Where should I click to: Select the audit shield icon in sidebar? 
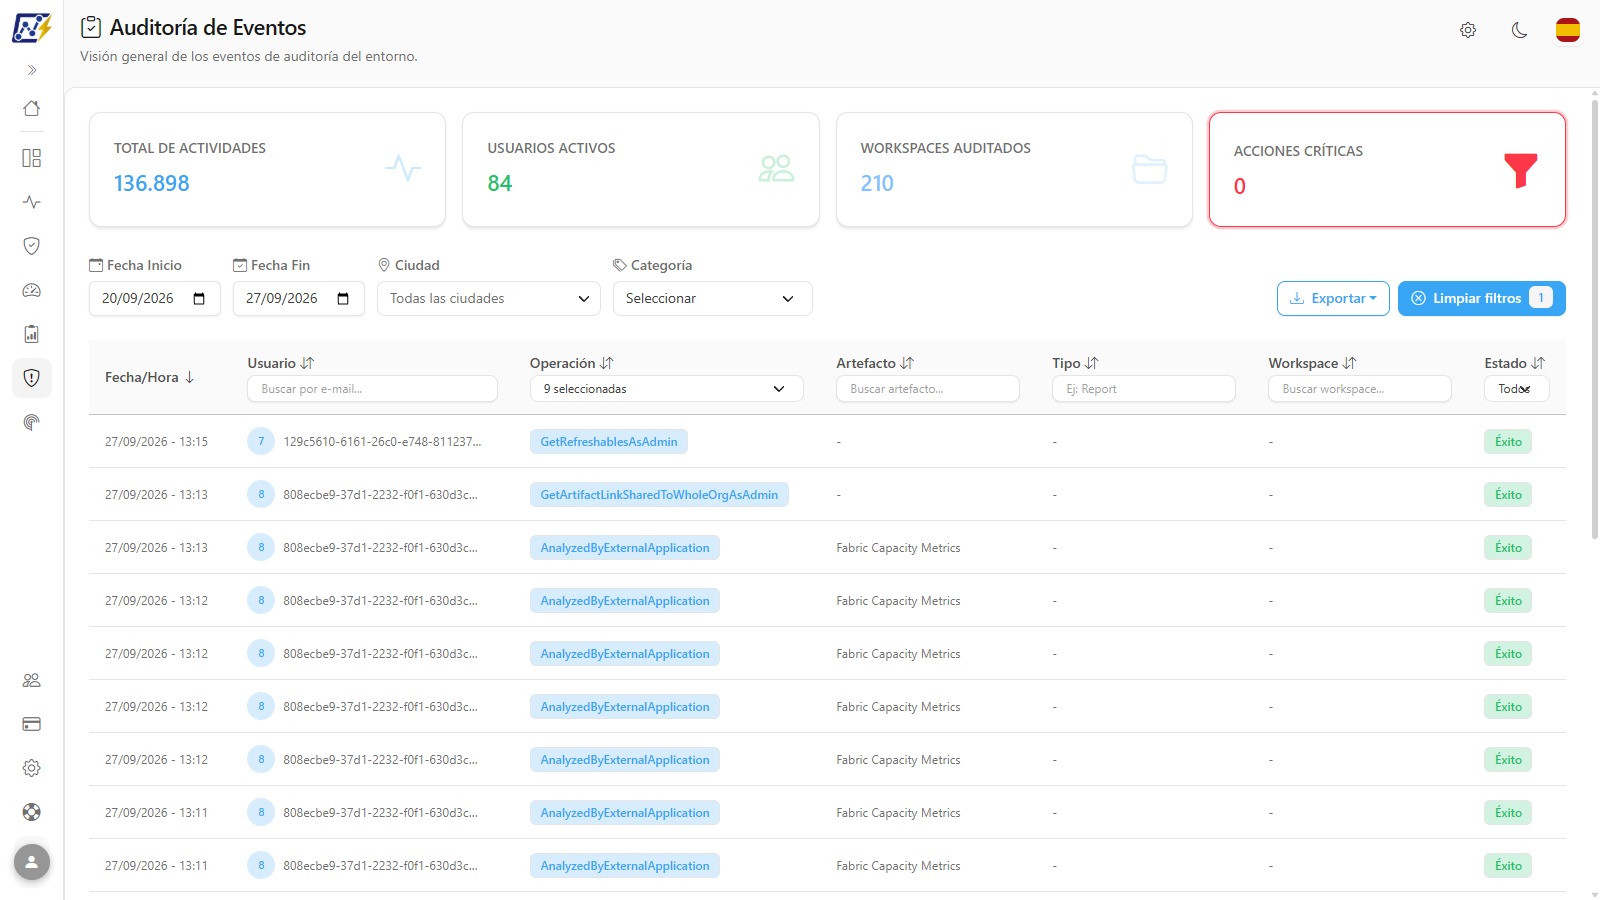click(x=32, y=378)
